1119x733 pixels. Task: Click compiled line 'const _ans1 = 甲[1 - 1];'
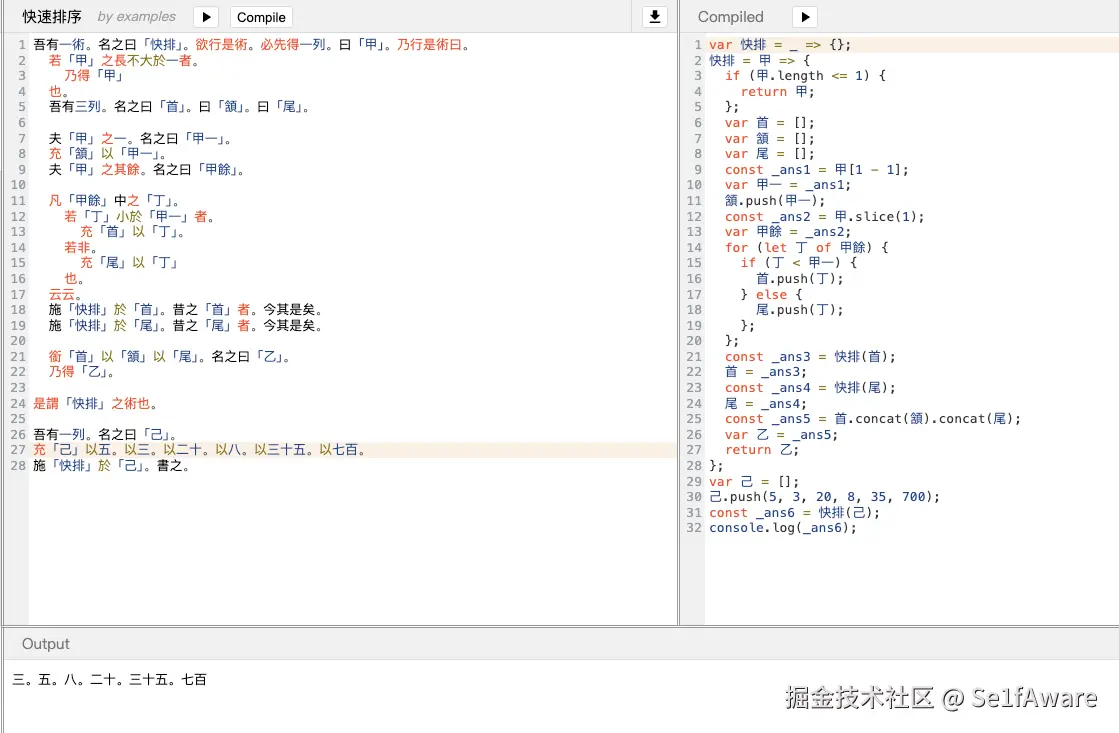click(816, 169)
